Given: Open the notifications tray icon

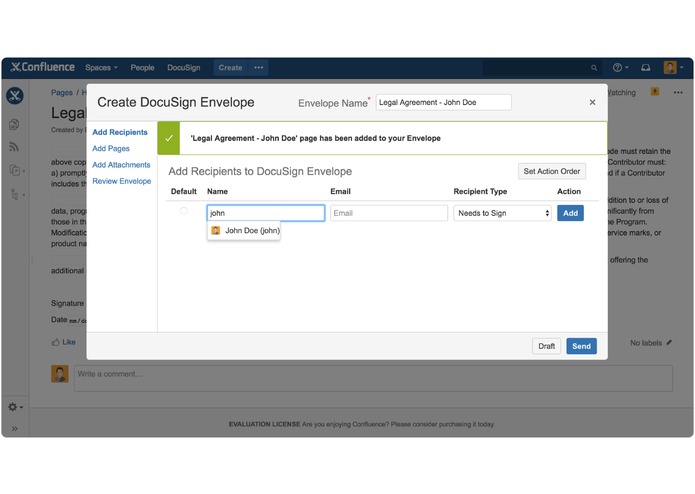Looking at the screenshot, I should coord(646,68).
